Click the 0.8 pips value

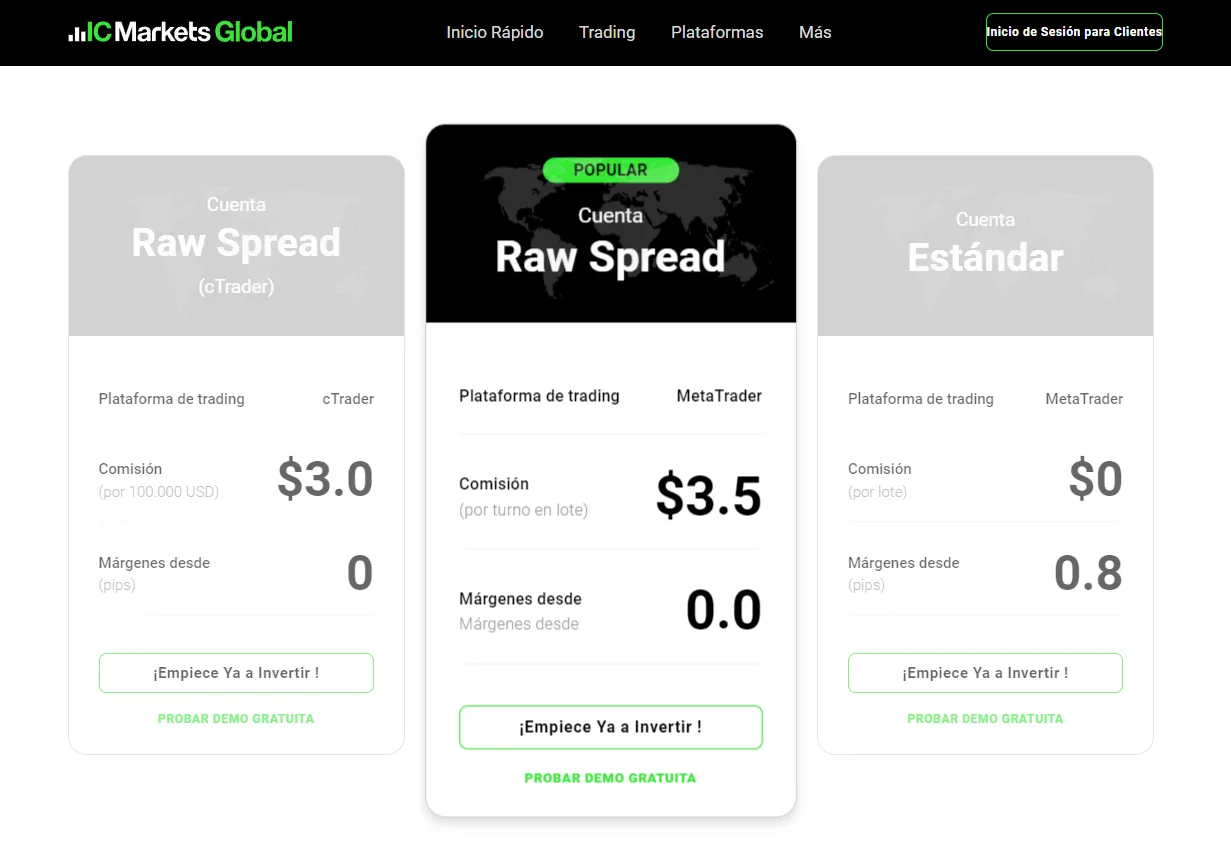pyautogui.click(x=1088, y=573)
